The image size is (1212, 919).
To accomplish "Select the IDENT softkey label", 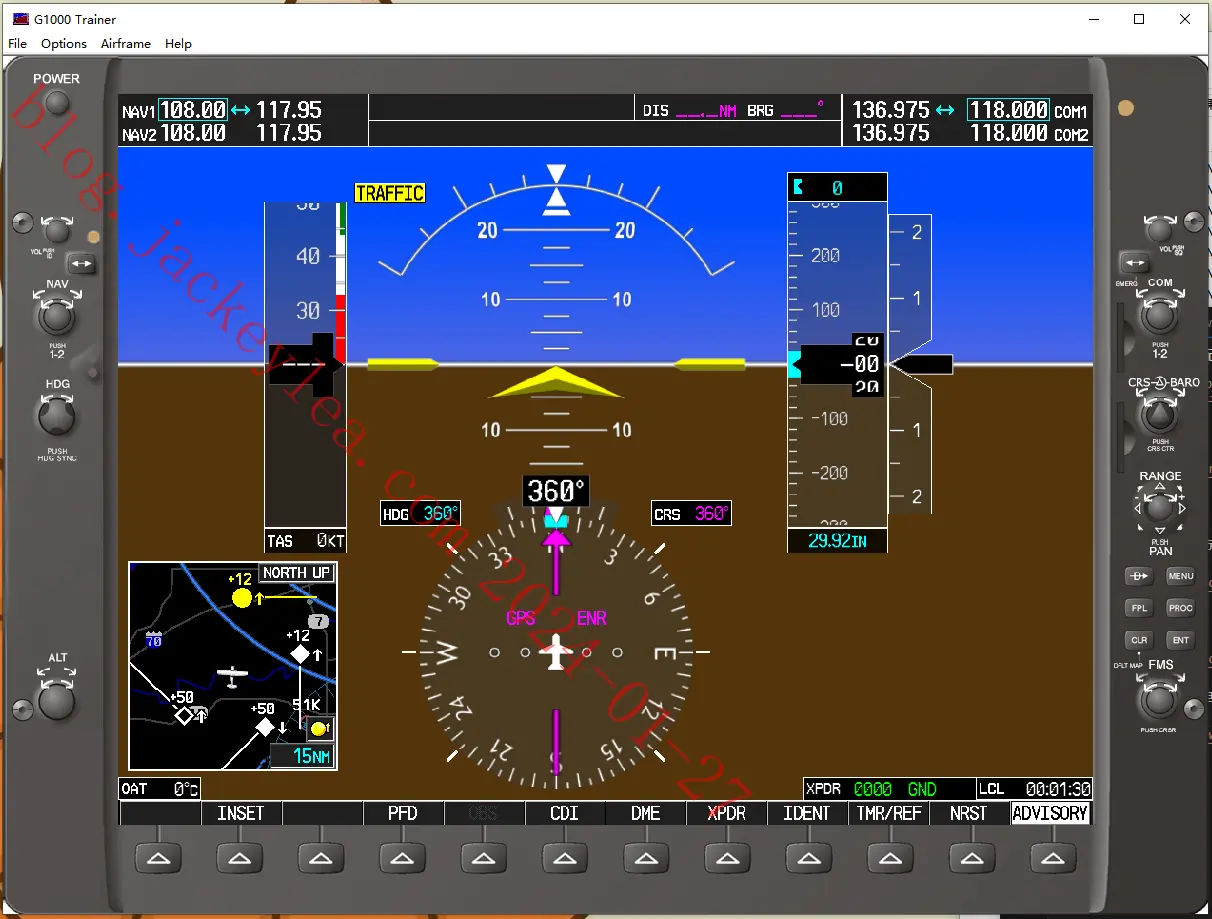I will (x=808, y=813).
